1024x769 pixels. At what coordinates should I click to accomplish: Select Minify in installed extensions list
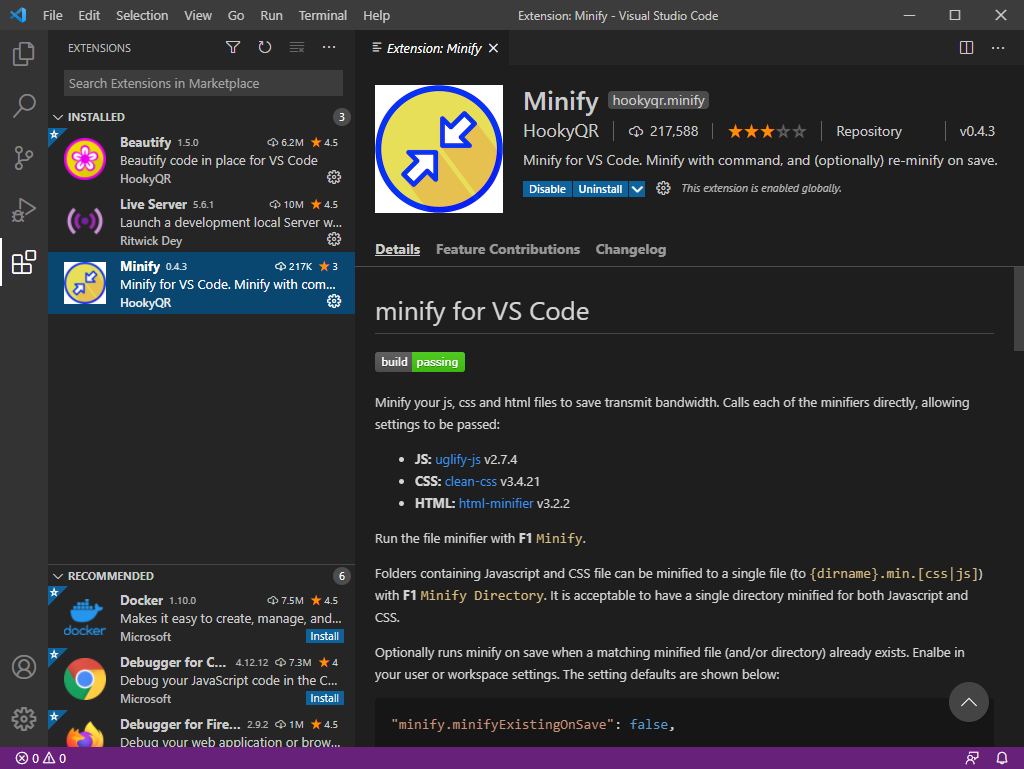click(201, 283)
